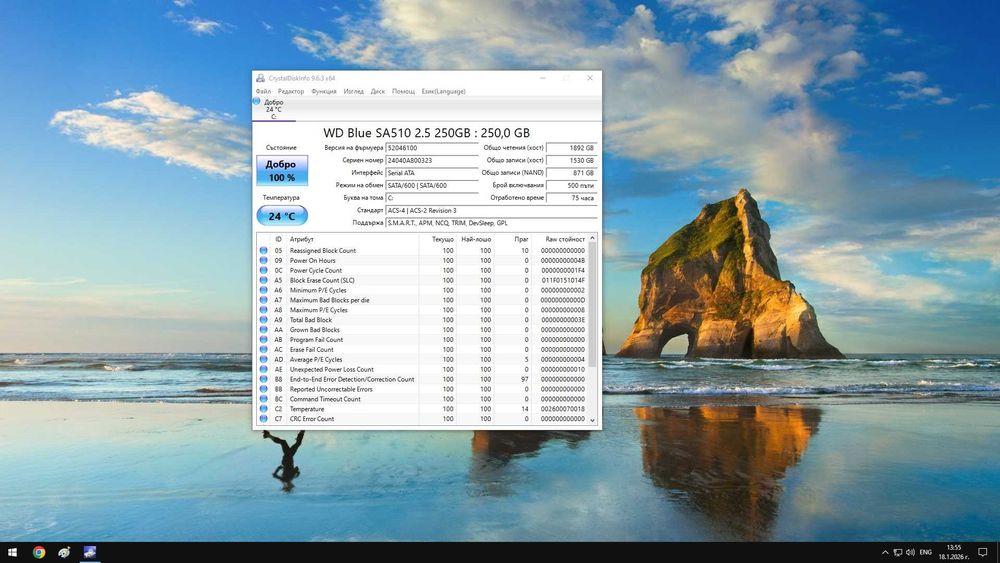Open the Функция menu

(324, 91)
